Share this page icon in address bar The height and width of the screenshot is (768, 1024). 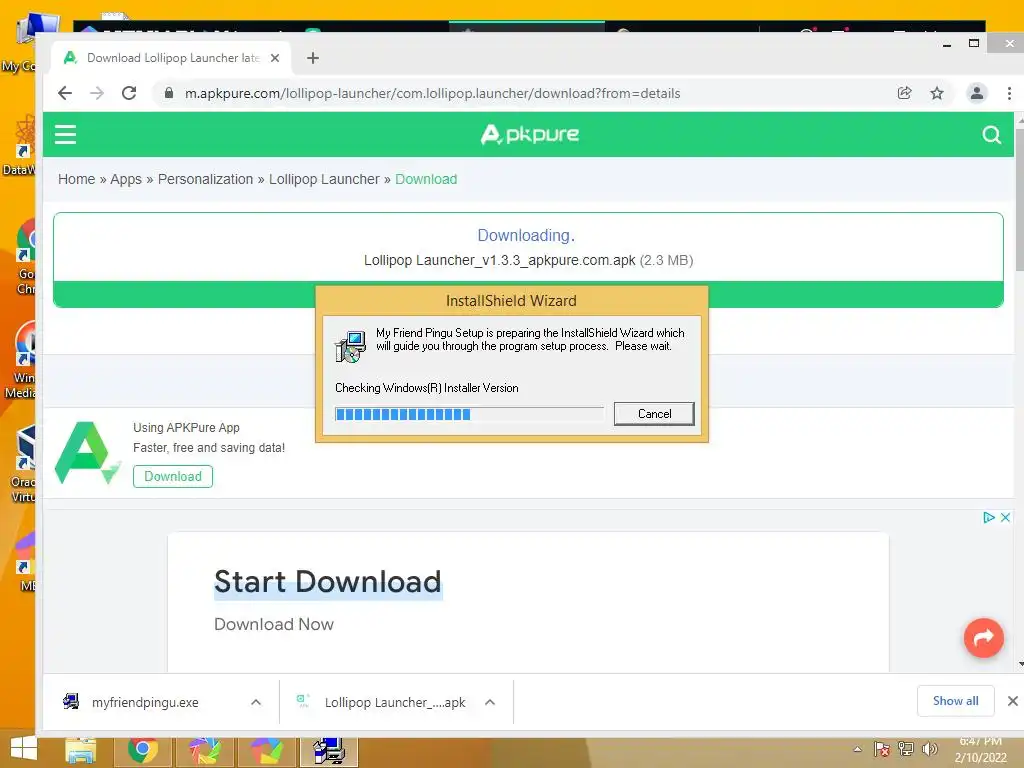pyautogui.click(x=904, y=93)
